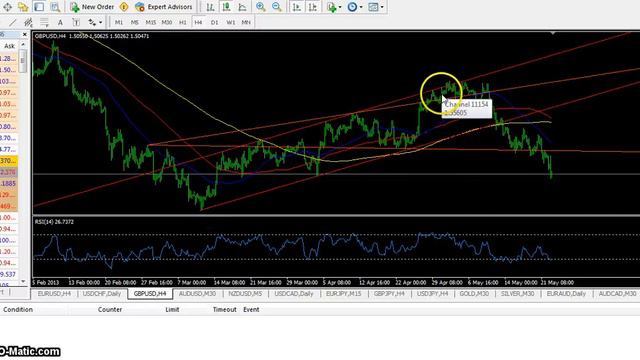640x360 pixels.
Task: Click the crosshair cursor tool icon
Action: [x=7, y=7]
